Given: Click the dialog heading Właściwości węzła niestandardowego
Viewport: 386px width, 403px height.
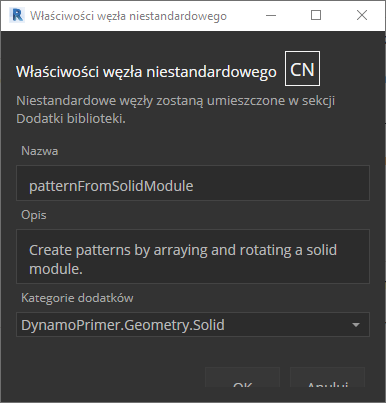Looking at the screenshot, I should 146,72.
